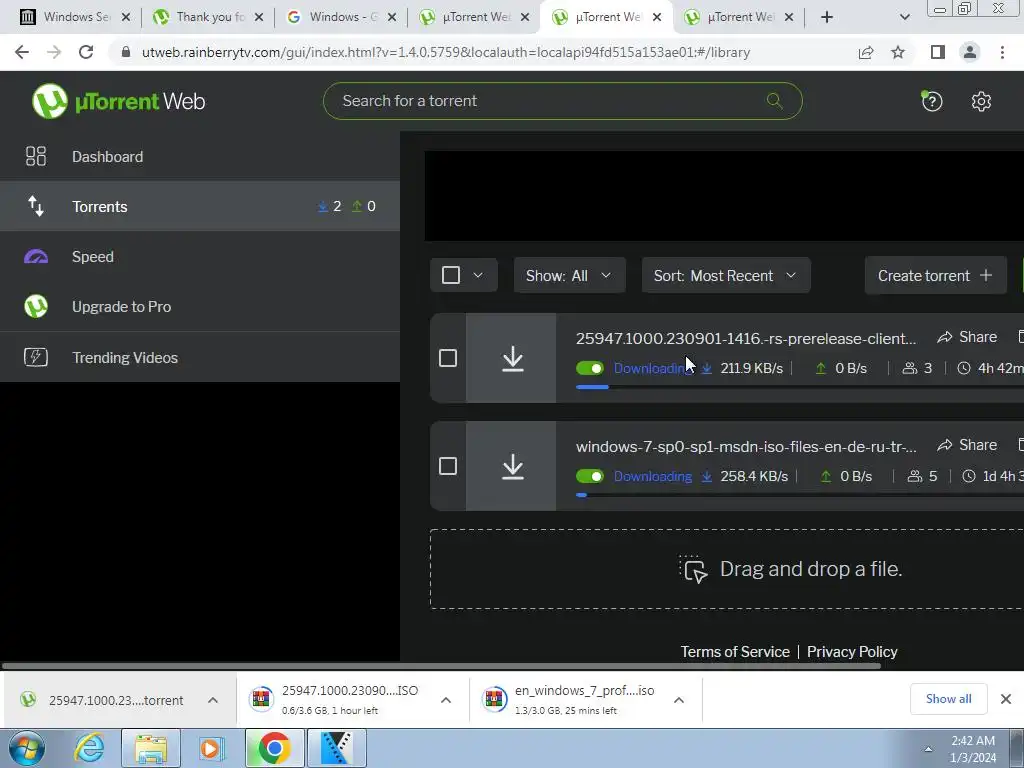Open Terms of Service link
The image size is (1024, 768).
[x=735, y=652]
